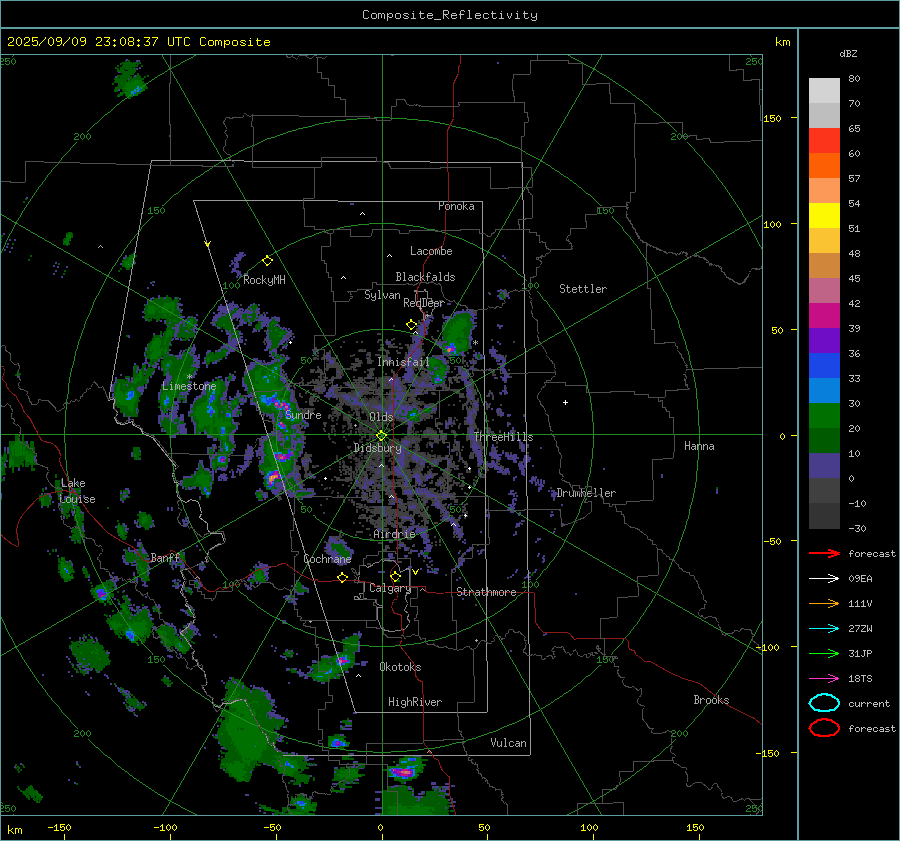Click the red 'forecast' ellipse icon
The width and height of the screenshot is (900, 841).
824,728
